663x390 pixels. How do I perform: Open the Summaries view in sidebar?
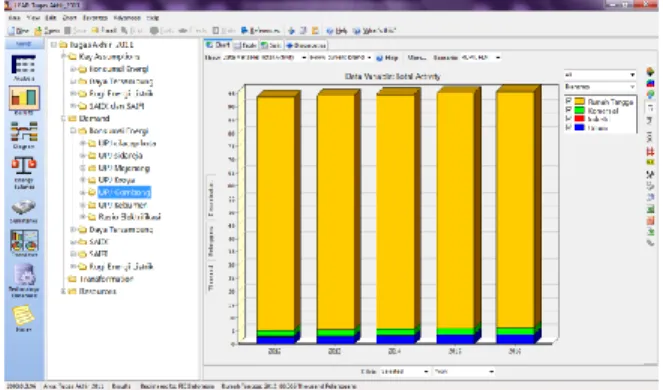click(24, 211)
